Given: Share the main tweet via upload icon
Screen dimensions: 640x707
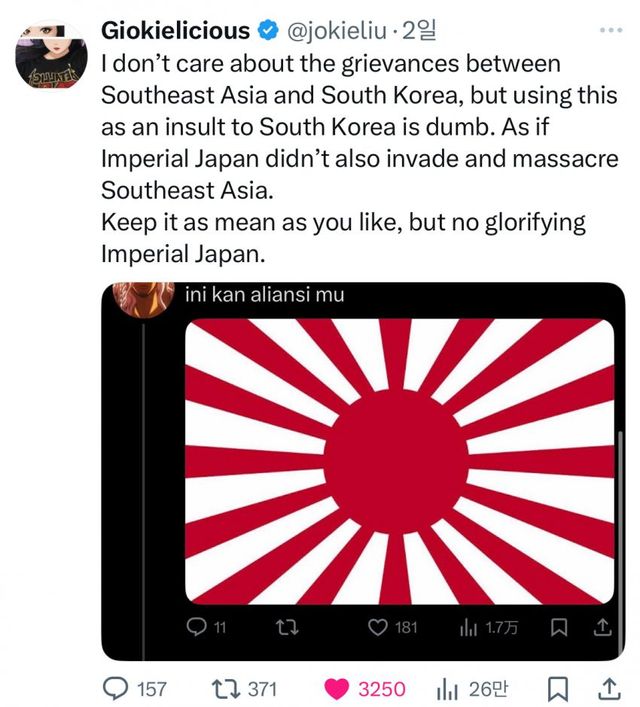Looking at the screenshot, I should pos(609,689).
